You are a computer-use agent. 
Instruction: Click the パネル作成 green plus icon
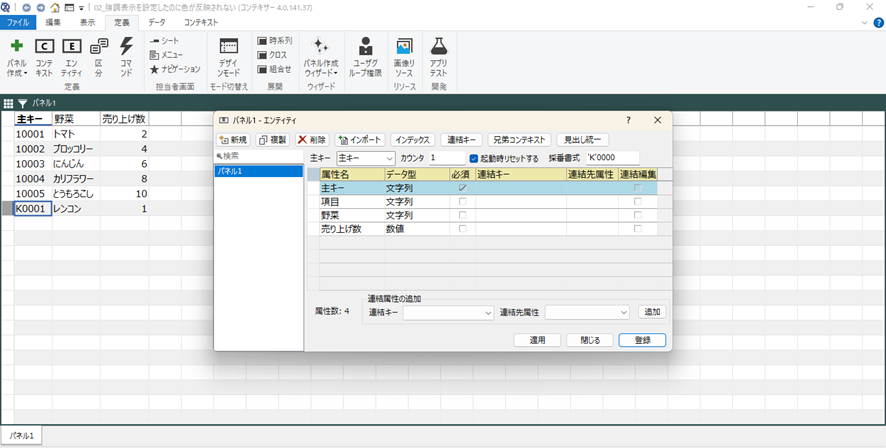coord(16,46)
